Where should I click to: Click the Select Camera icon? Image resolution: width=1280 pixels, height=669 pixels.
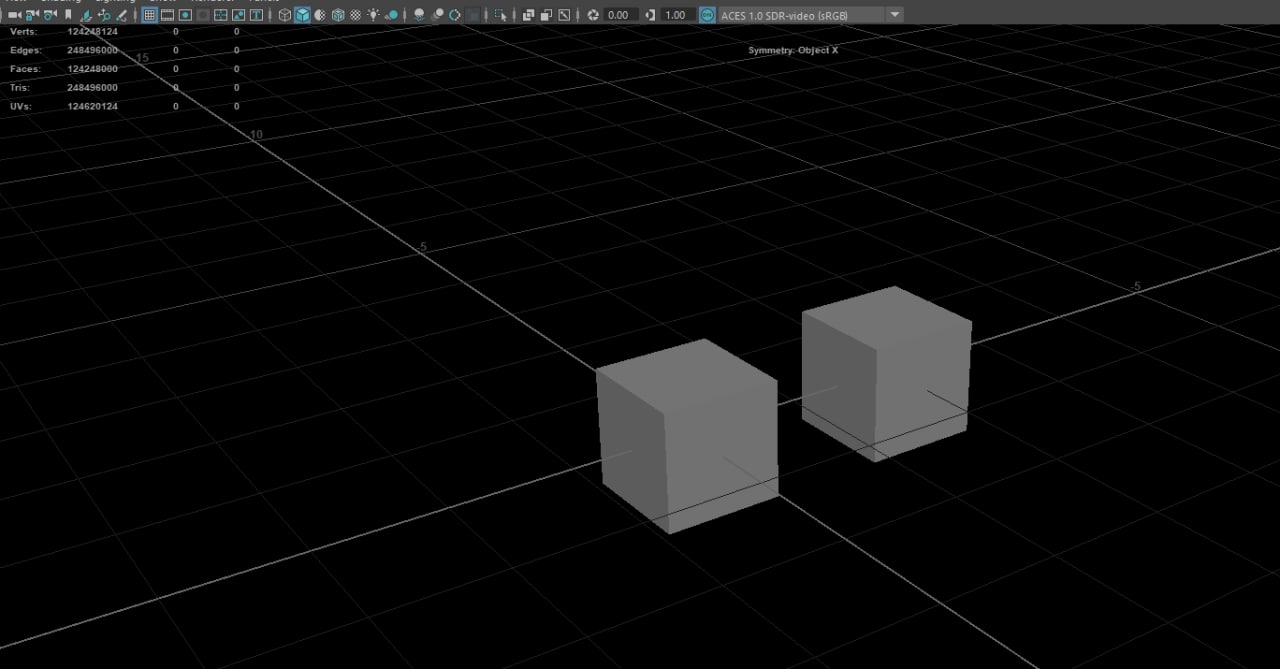point(14,15)
